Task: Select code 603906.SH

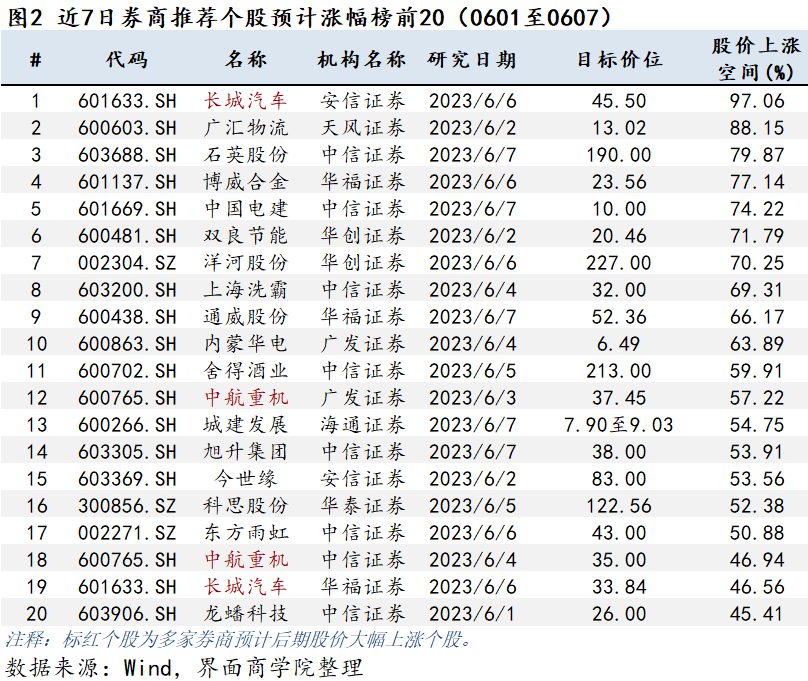Action: pos(127,614)
